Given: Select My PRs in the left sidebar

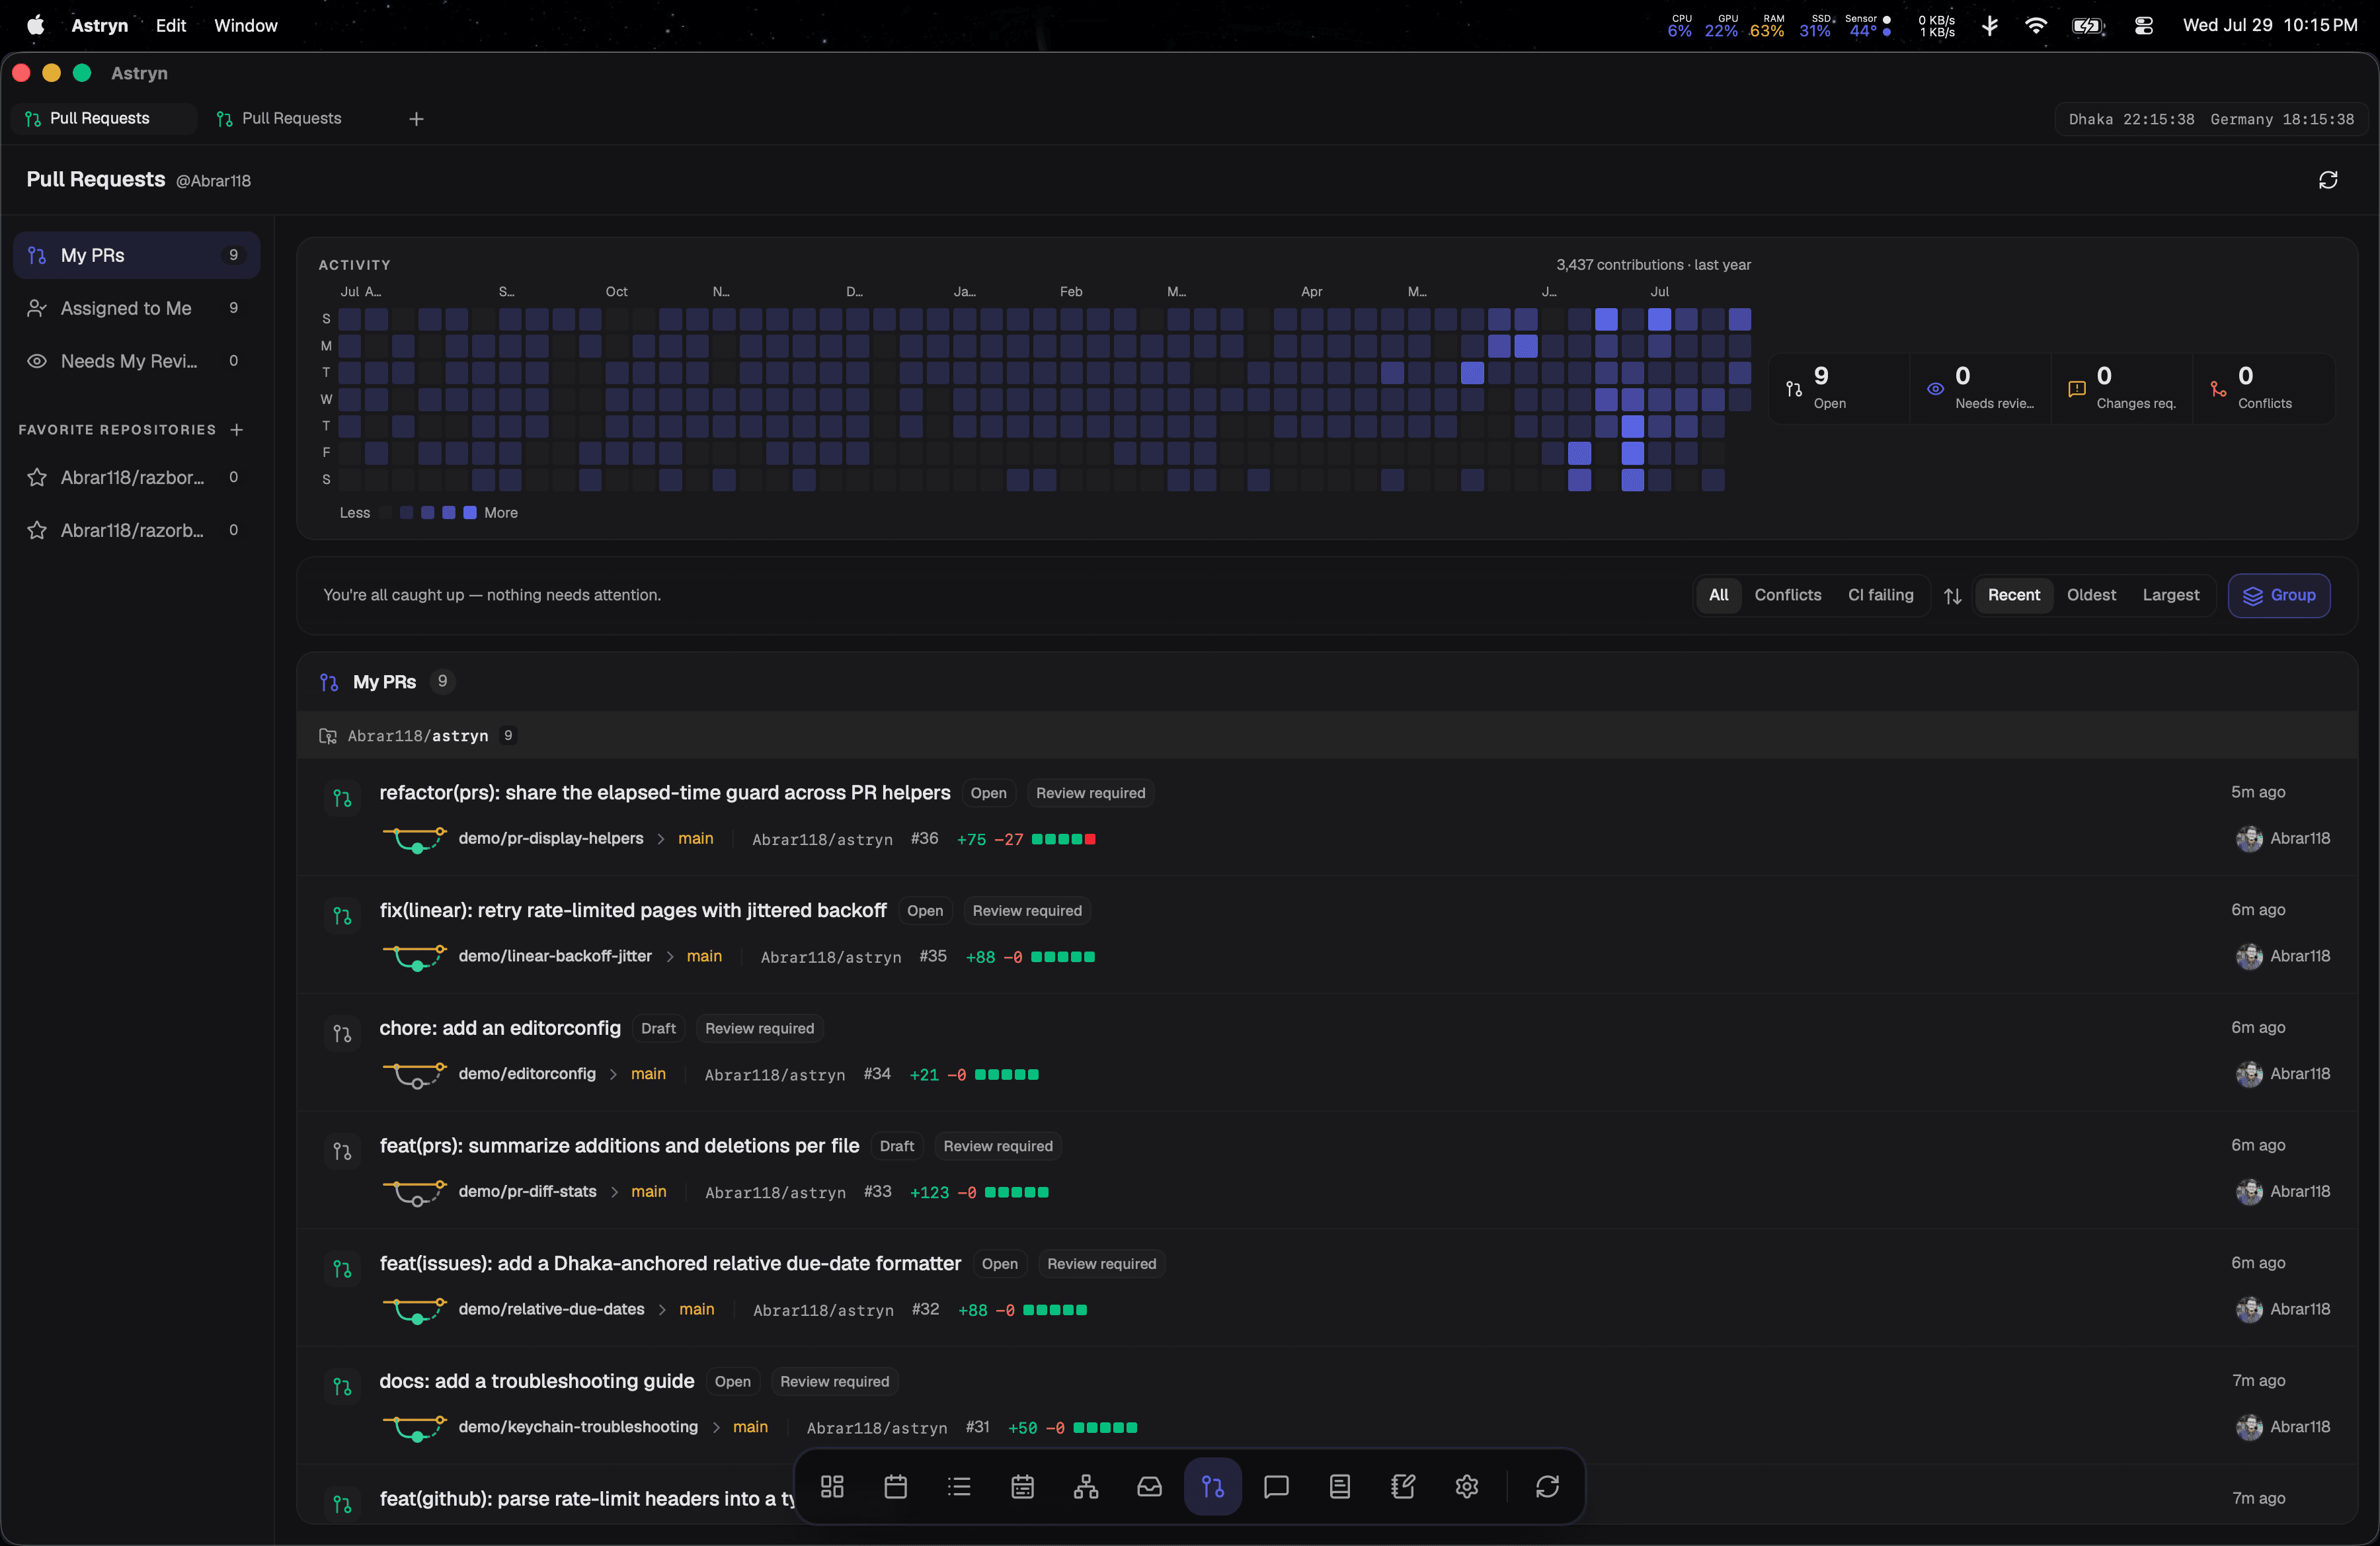Looking at the screenshot, I should [x=137, y=256].
